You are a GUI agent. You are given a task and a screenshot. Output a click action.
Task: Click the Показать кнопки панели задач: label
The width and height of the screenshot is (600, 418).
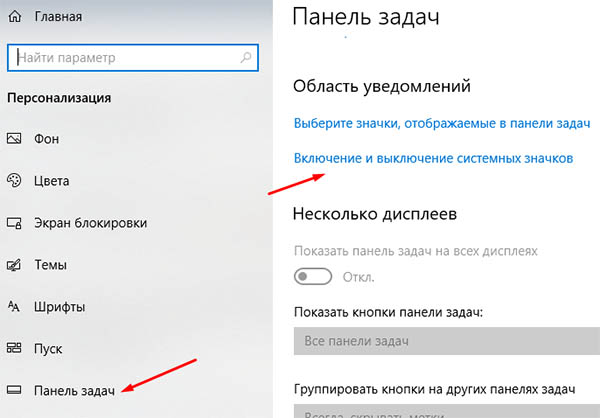pos(388,312)
